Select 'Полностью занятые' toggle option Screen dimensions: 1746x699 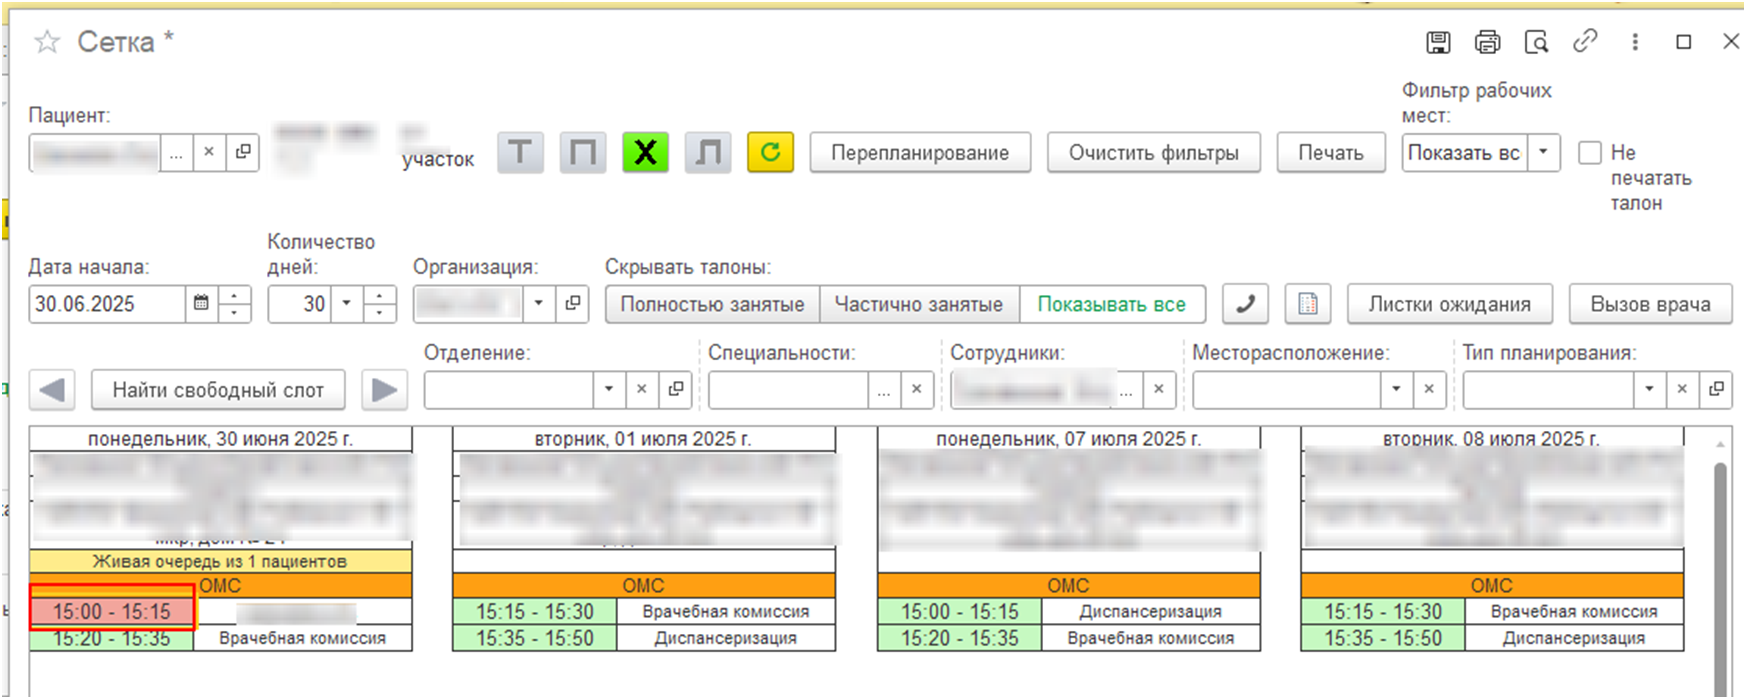[x=712, y=304]
